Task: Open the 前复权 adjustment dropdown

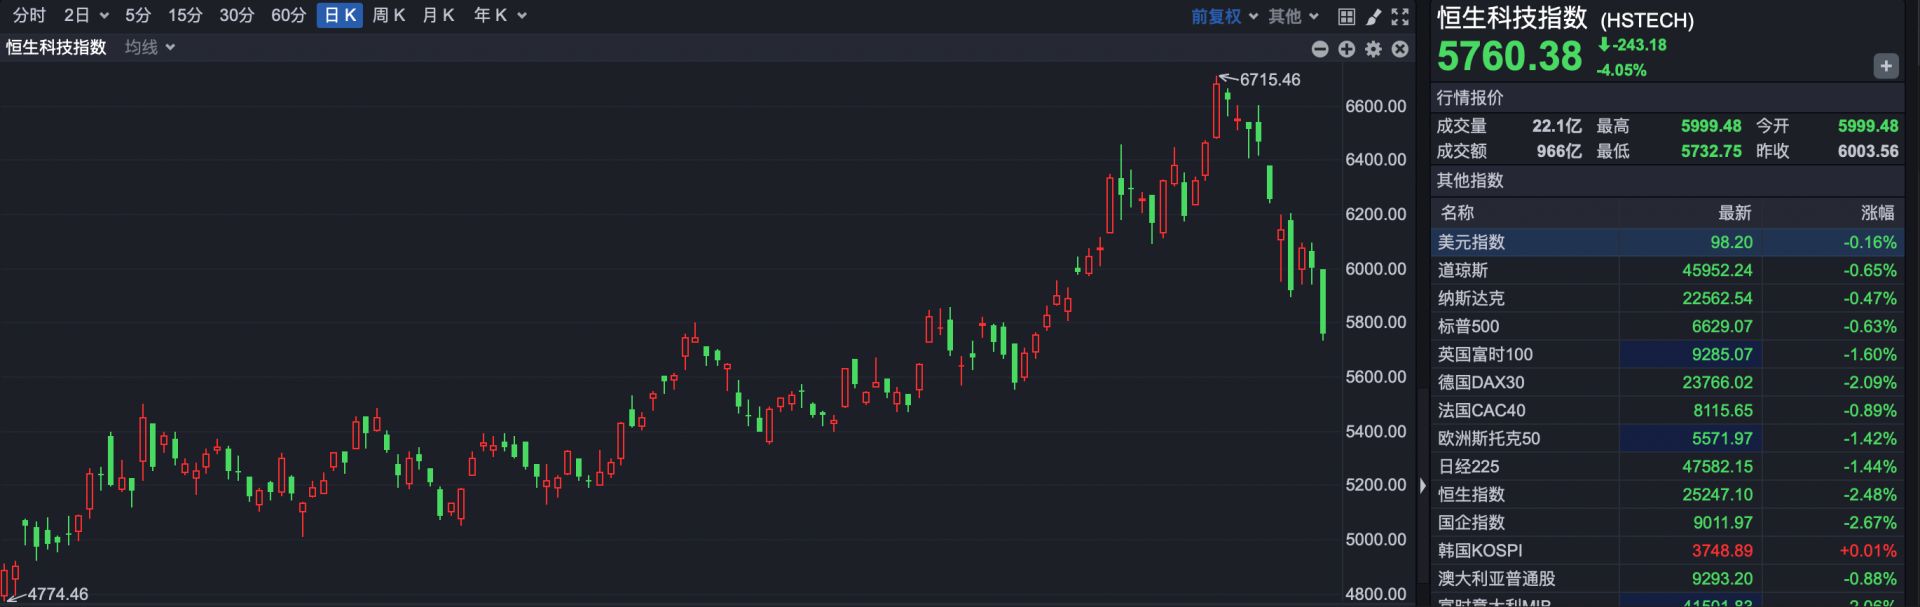Action: tap(1224, 16)
